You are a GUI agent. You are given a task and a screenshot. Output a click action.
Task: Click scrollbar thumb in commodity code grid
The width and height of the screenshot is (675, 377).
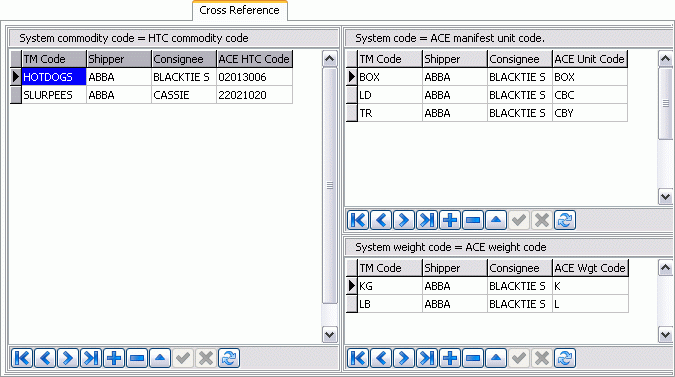coord(330,185)
